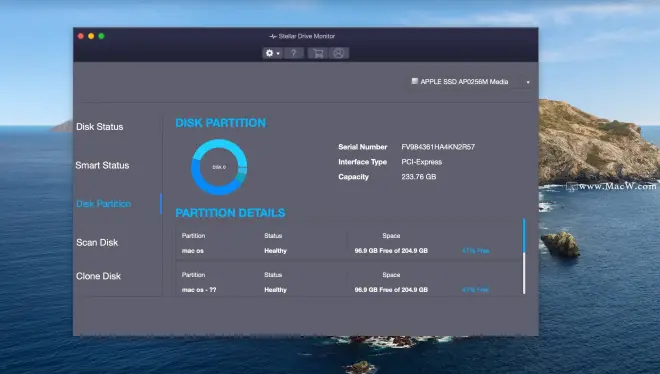This screenshot has height=374, width=660.
Task: Click the 233.76 GB capacity value
Action: click(419, 177)
